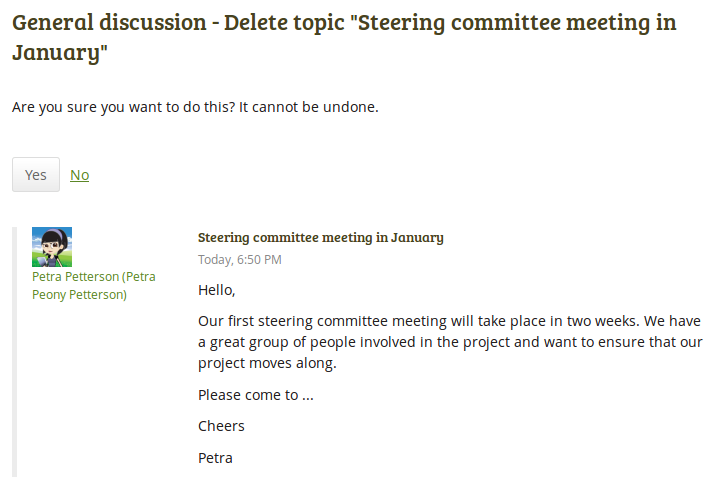Open Petra Petterson's profile name link
The image size is (713, 477).
(93, 277)
